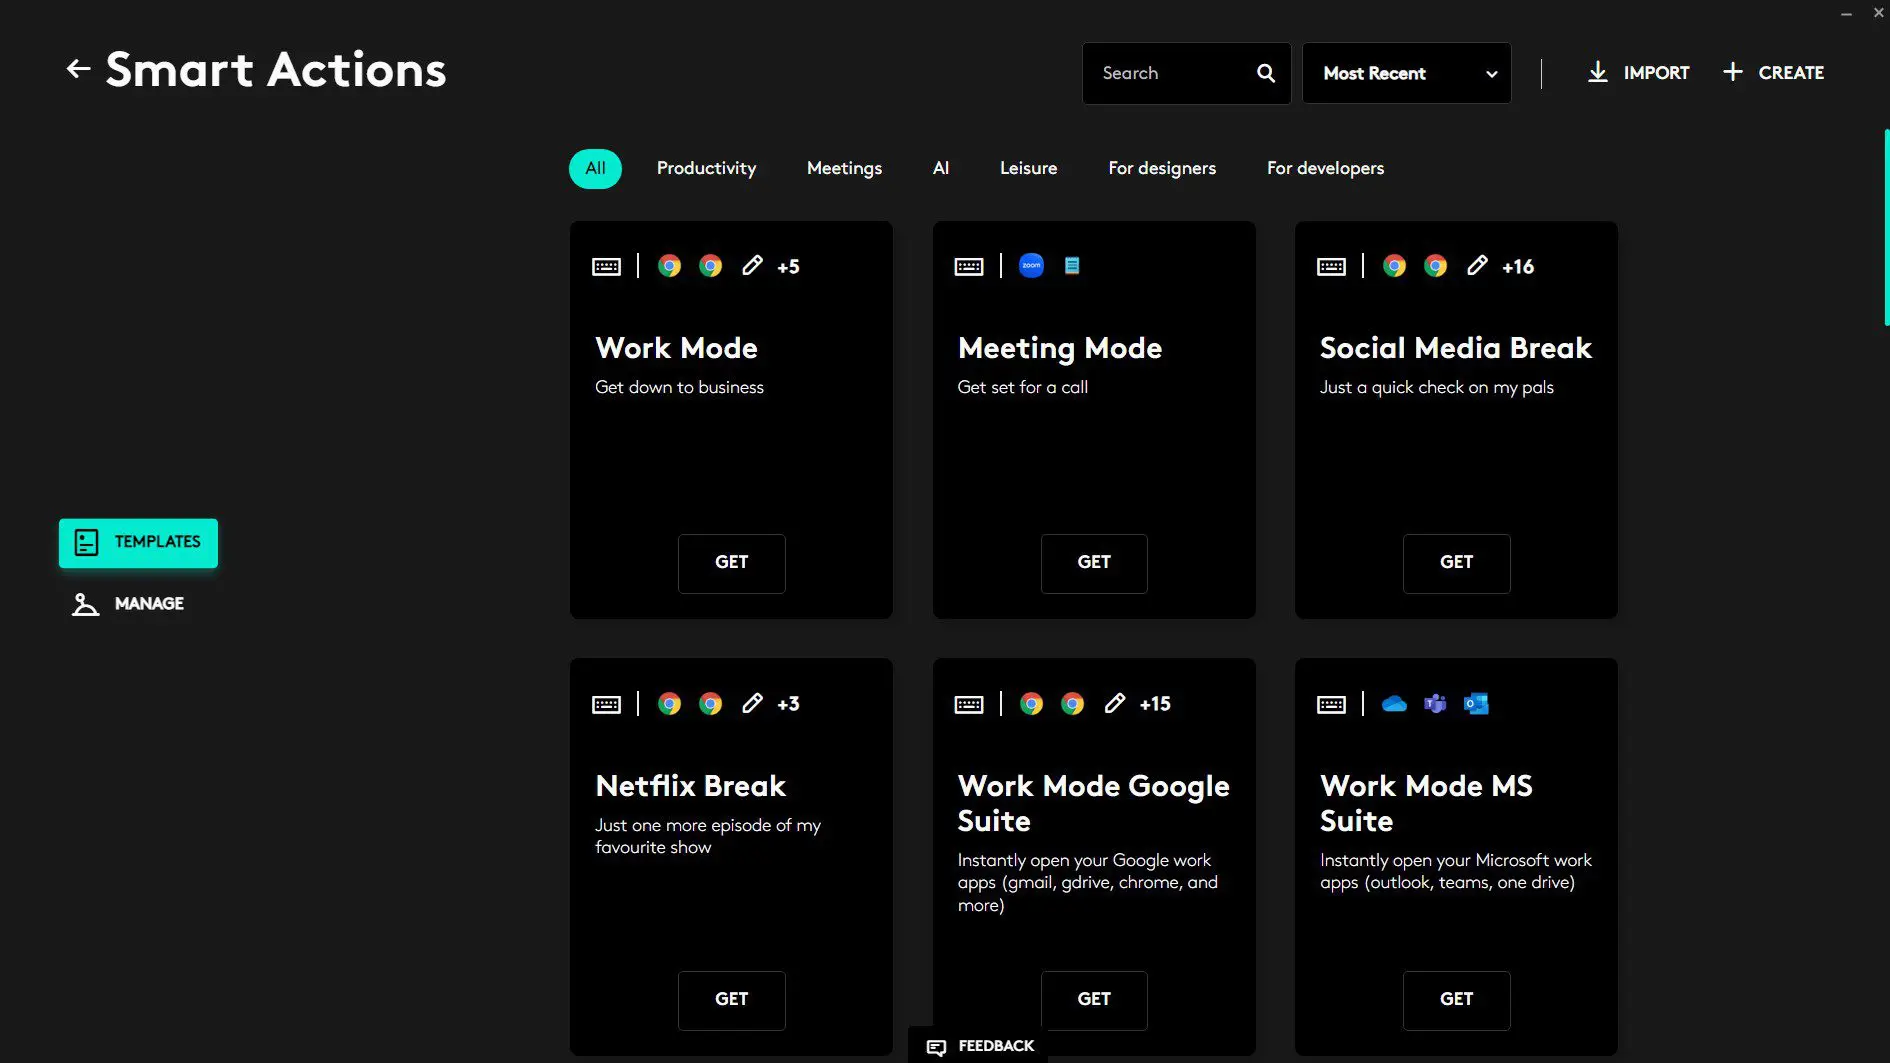The height and width of the screenshot is (1063, 1890).
Task: Click the back arrow beside Smart Actions
Action: 78,69
